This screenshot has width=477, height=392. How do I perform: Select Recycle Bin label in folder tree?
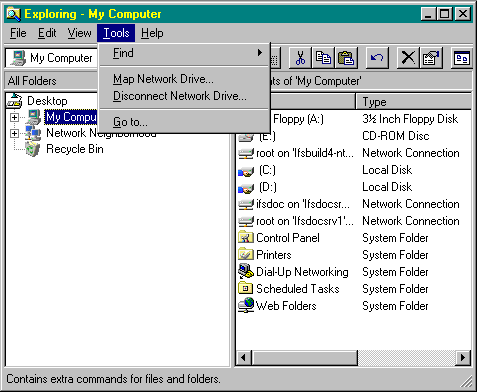point(75,149)
